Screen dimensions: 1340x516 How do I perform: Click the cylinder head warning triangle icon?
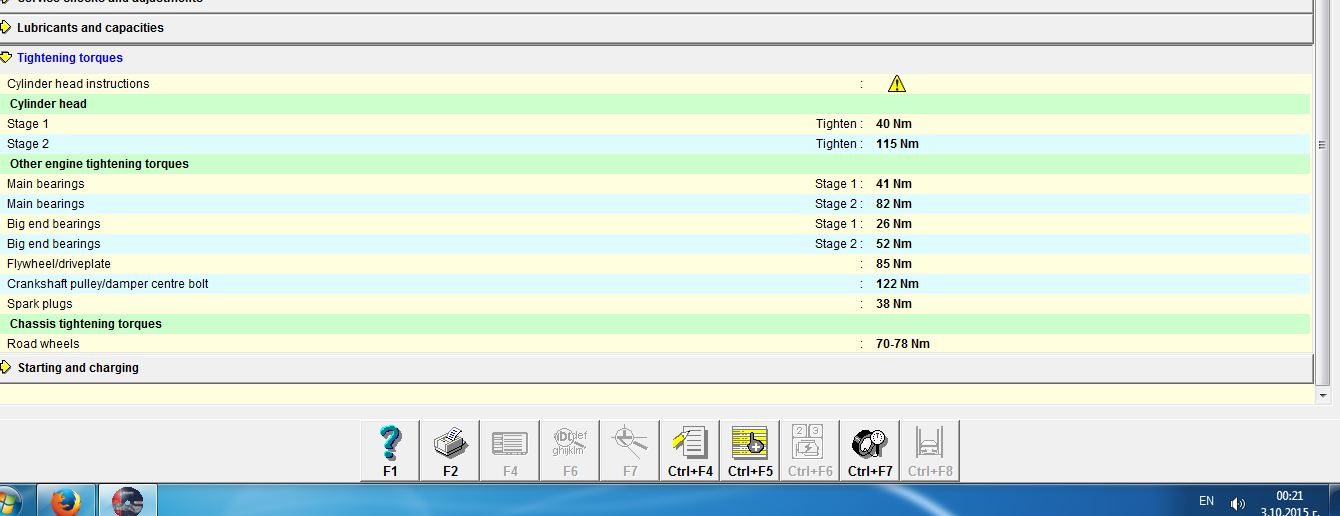click(x=897, y=84)
